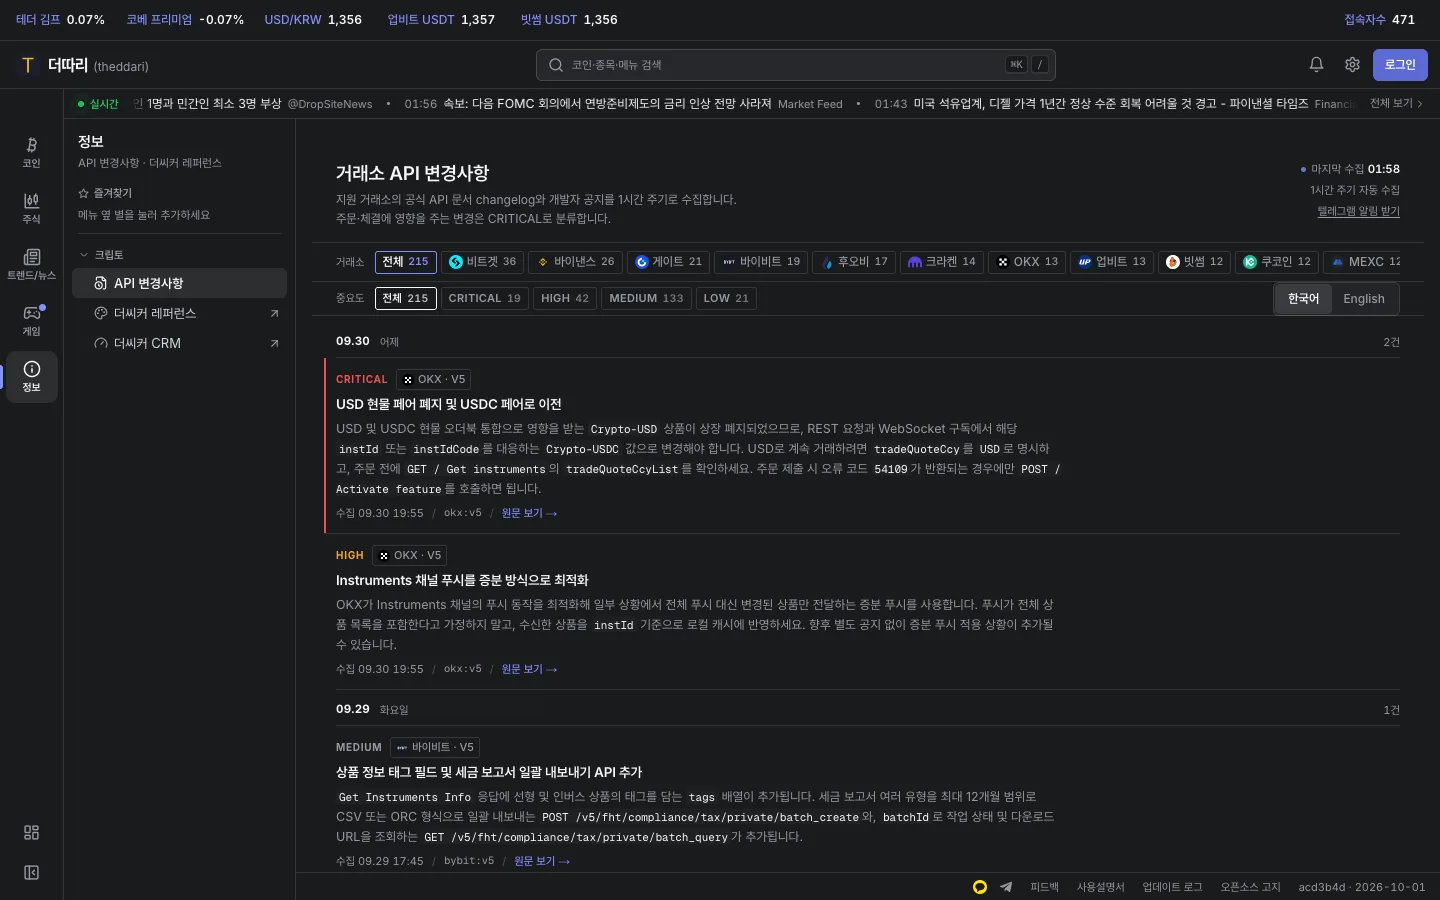Filter by 빗썸 exchange
Viewport: 1440px width, 900px height.
click(x=1194, y=262)
